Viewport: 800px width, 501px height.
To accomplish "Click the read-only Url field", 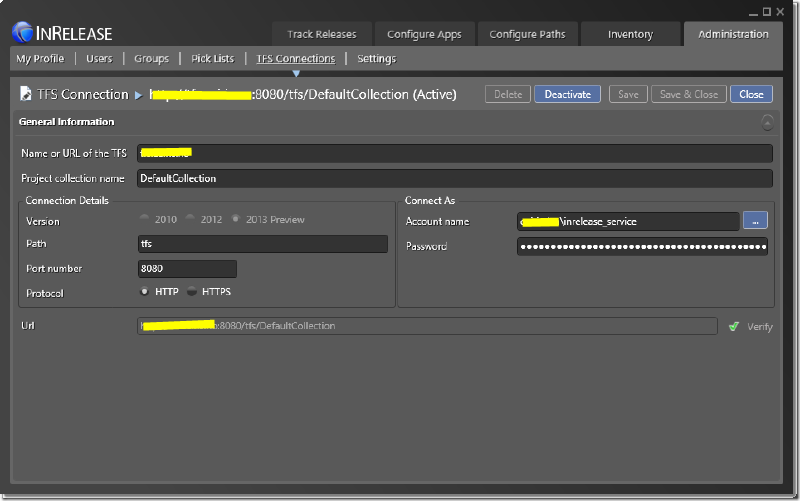I will point(428,326).
